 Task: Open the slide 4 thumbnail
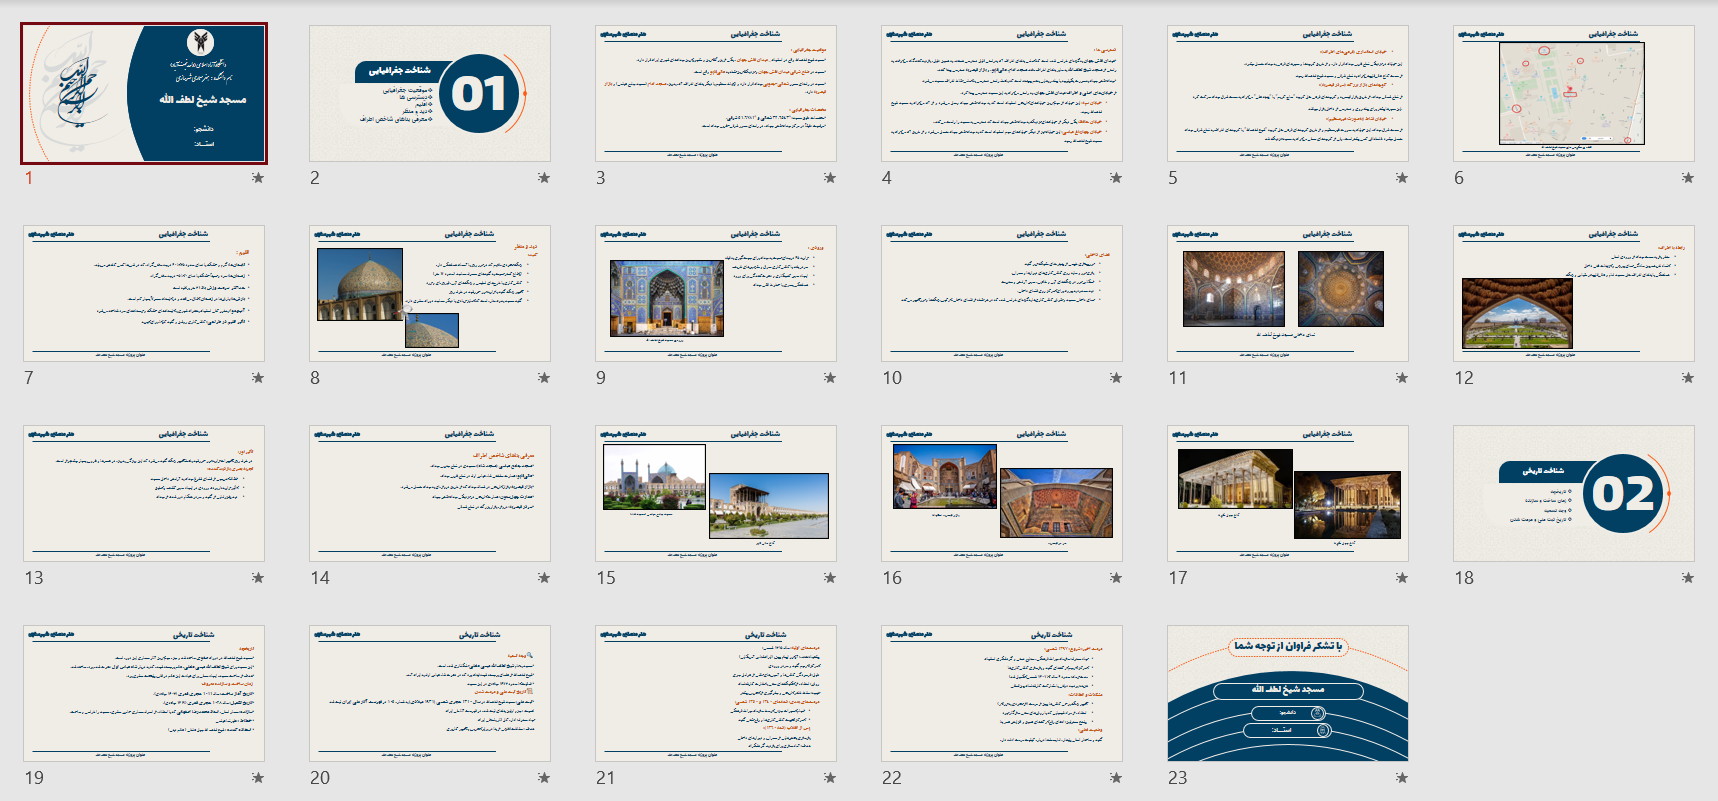tap(1002, 93)
